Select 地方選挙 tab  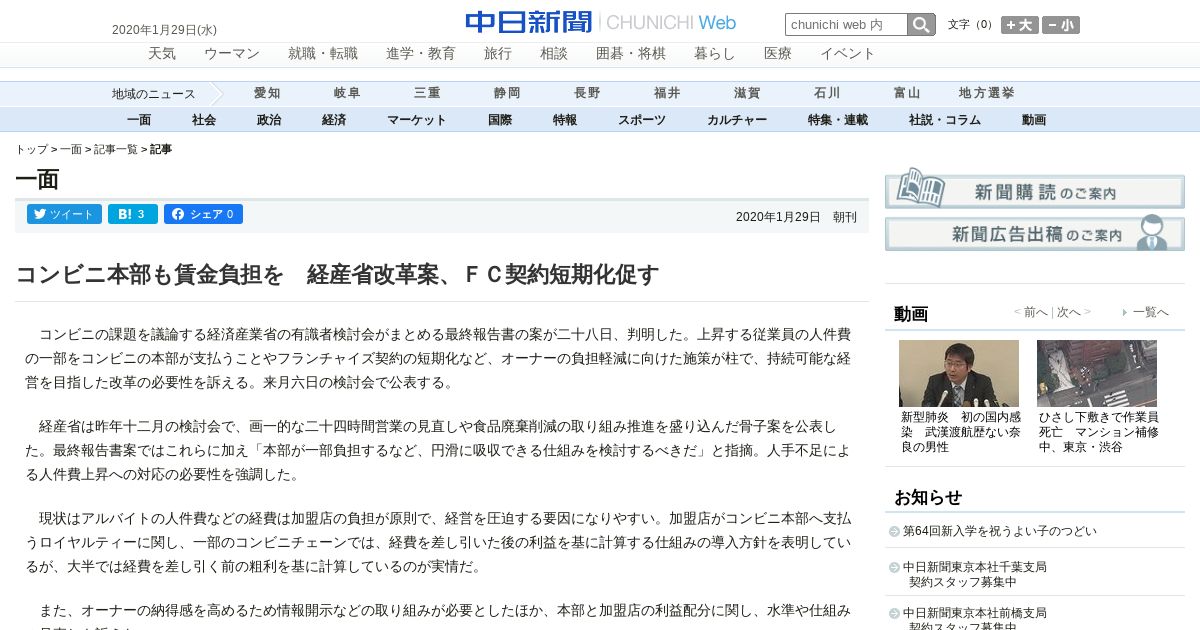click(987, 93)
